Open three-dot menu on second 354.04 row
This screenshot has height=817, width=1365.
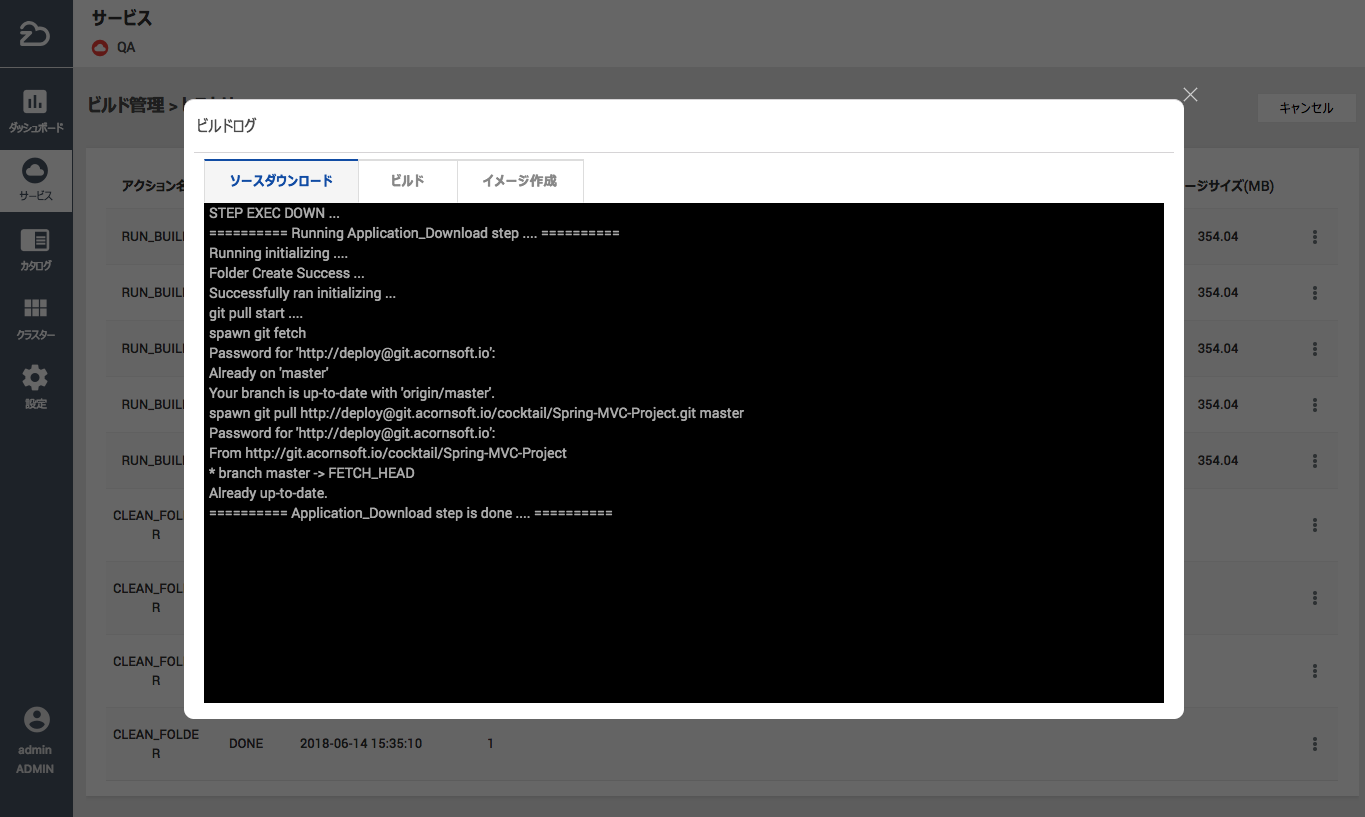[1314, 293]
